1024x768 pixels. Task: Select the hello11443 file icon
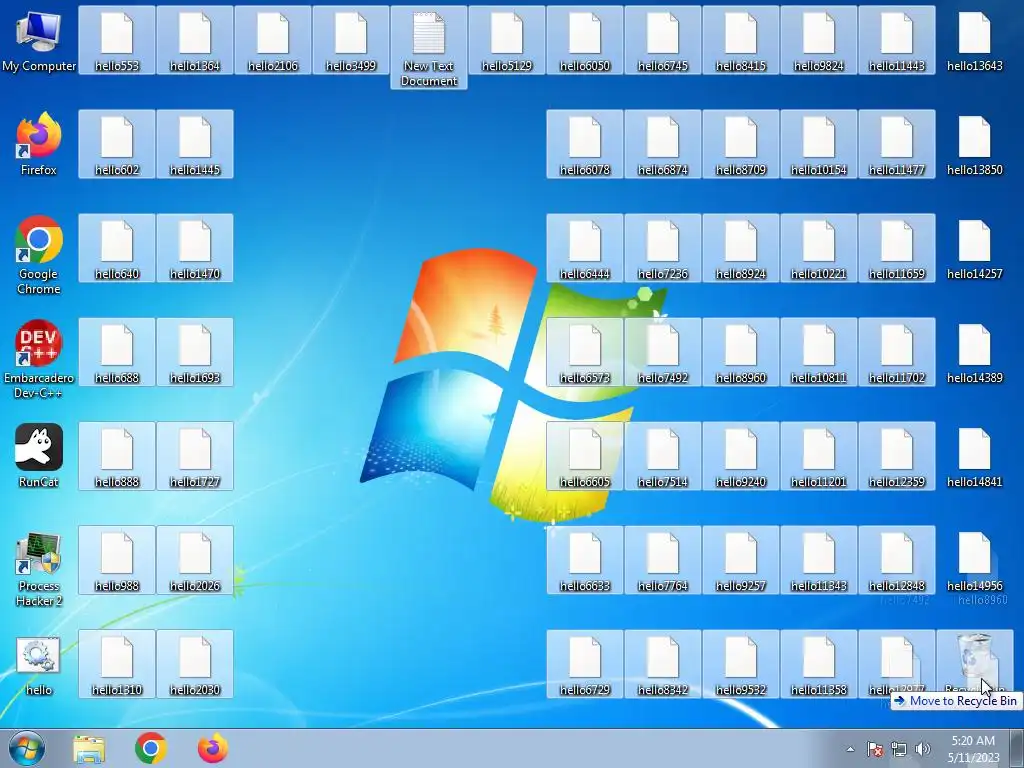897,40
